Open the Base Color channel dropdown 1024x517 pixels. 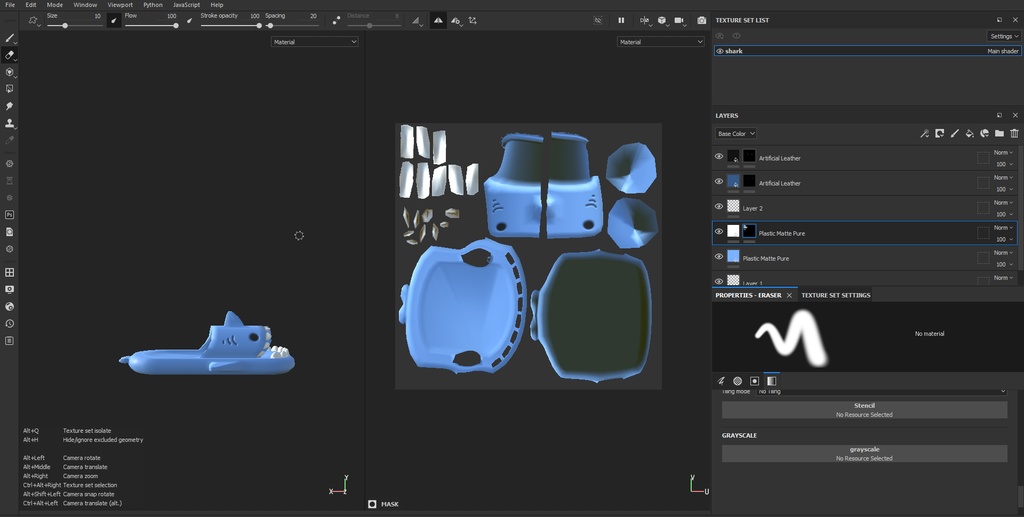coord(736,133)
